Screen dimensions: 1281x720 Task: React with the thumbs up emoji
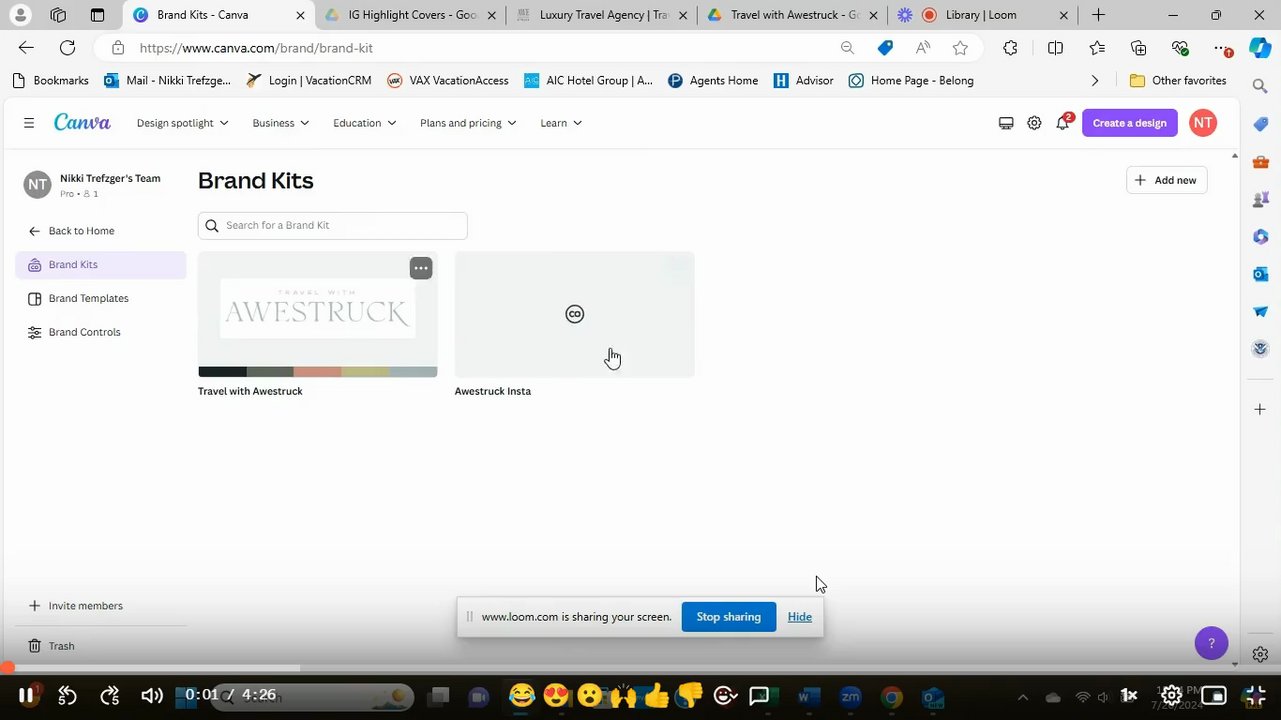tap(656, 695)
